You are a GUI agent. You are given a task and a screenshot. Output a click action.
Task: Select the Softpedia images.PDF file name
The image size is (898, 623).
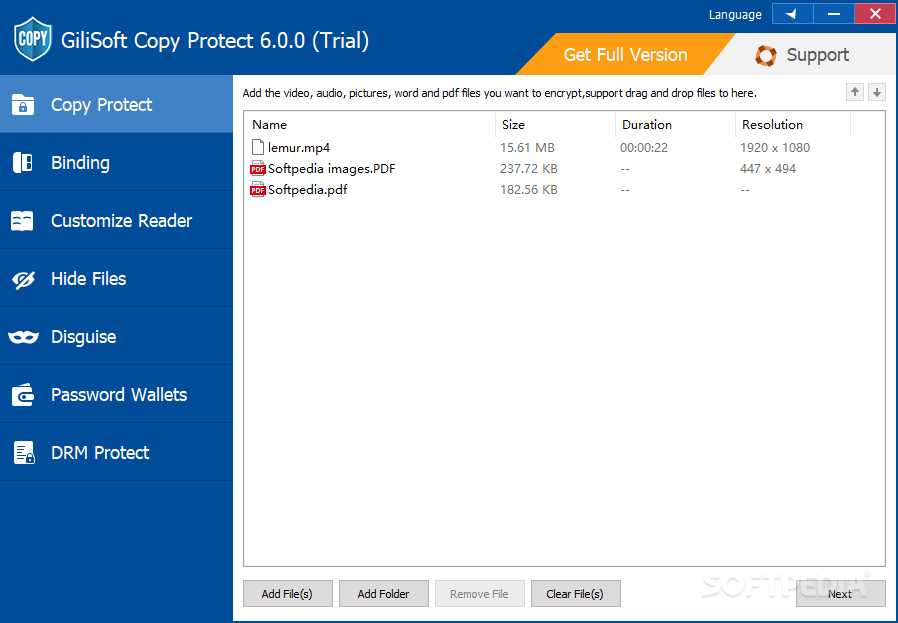tap(332, 169)
